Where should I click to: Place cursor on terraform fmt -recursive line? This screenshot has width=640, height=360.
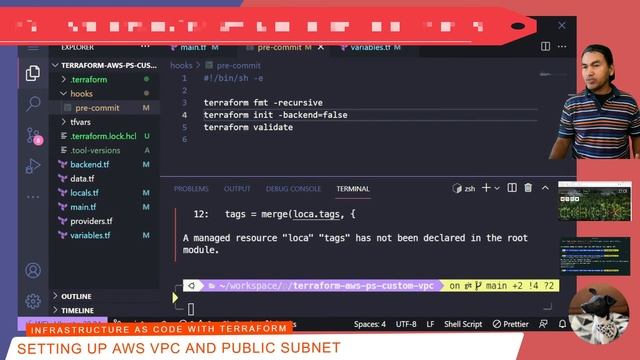(263, 103)
